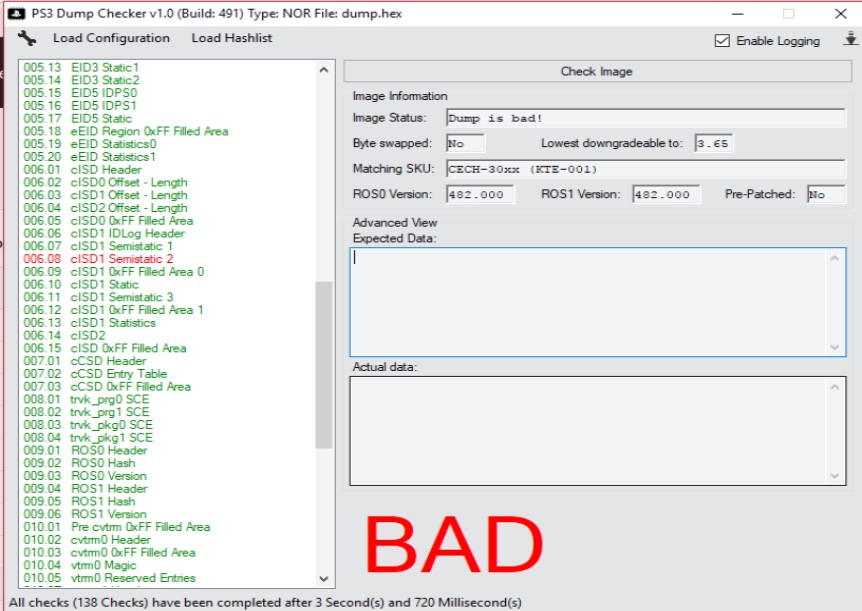Select 006.10 cISD1 Static entry
The height and width of the screenshot is (611, 862).
coord(81,284)
